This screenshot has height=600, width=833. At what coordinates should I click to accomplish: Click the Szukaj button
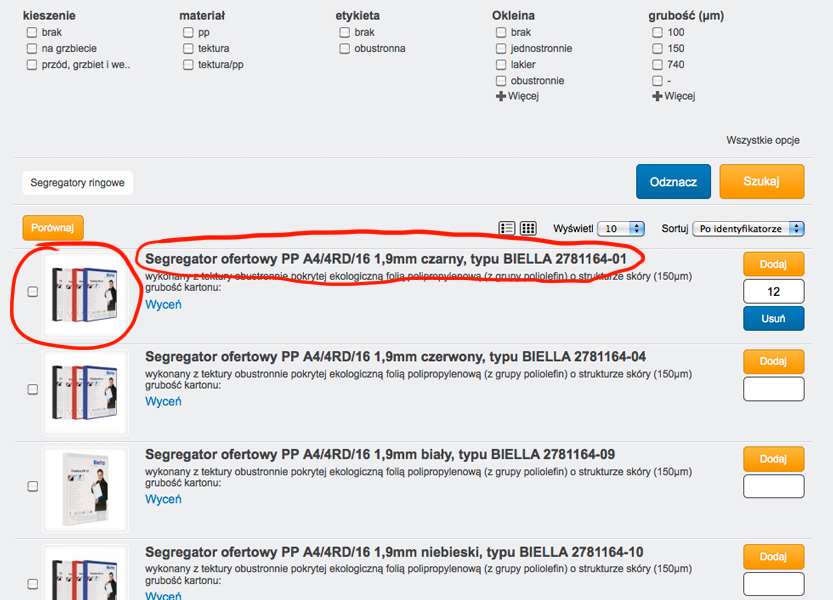tap(762, 182)
